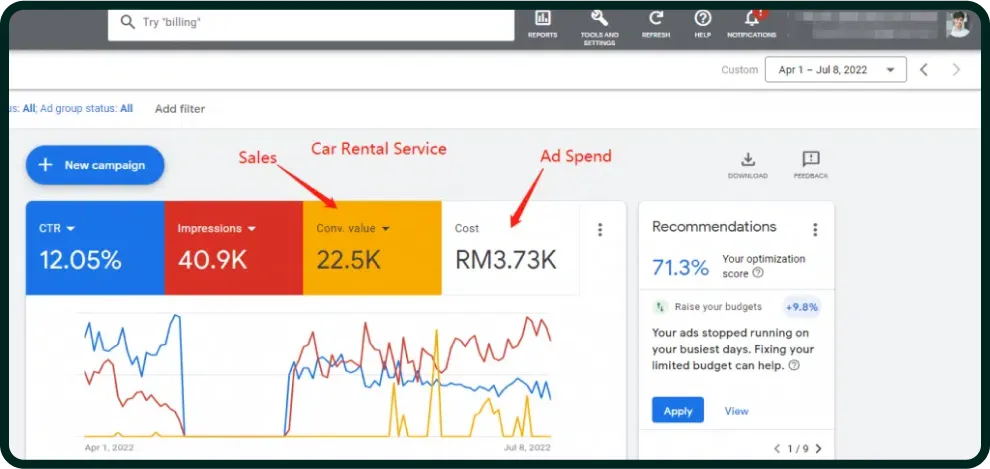990x469 pixels.
Task: Click the Apr 1, 2022 chart axis label
Action: pos(109,447)
